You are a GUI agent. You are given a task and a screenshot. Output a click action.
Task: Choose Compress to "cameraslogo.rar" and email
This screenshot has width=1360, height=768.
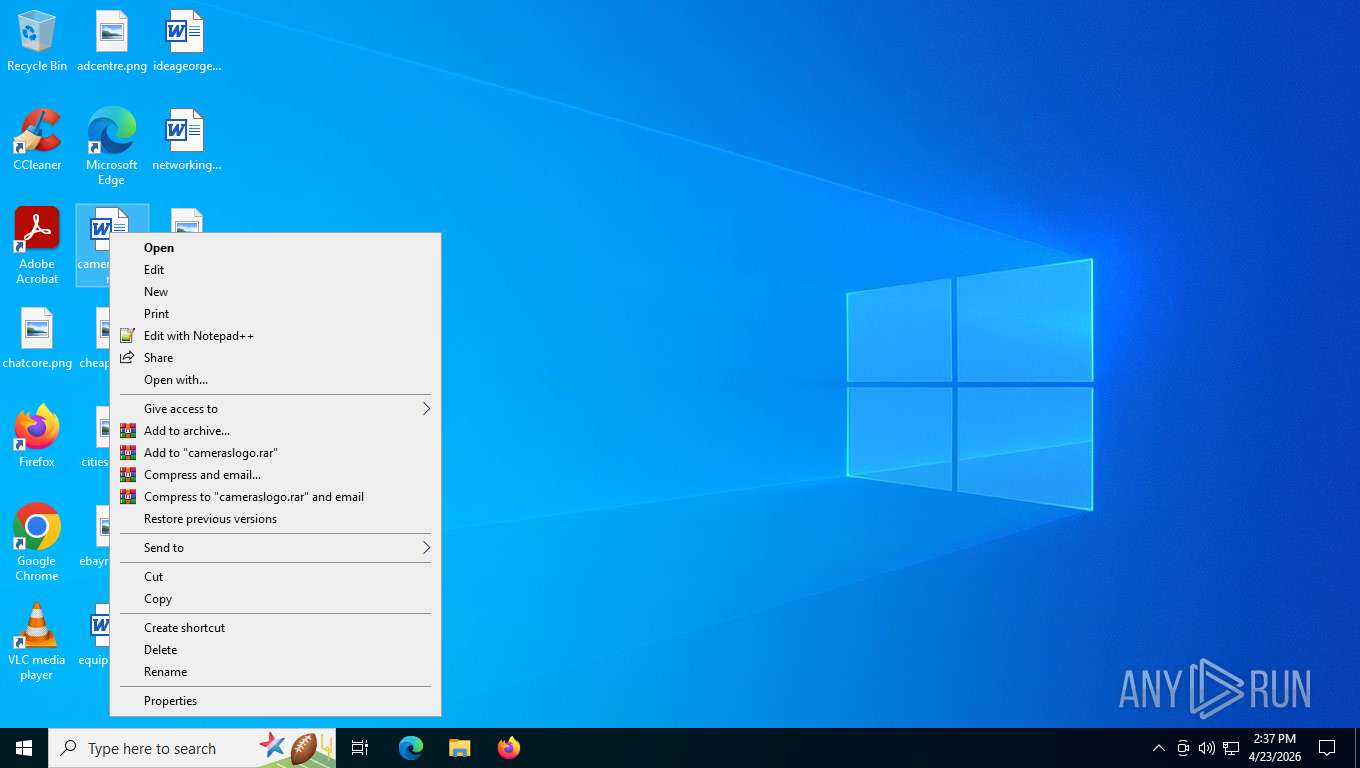[275, 497]
